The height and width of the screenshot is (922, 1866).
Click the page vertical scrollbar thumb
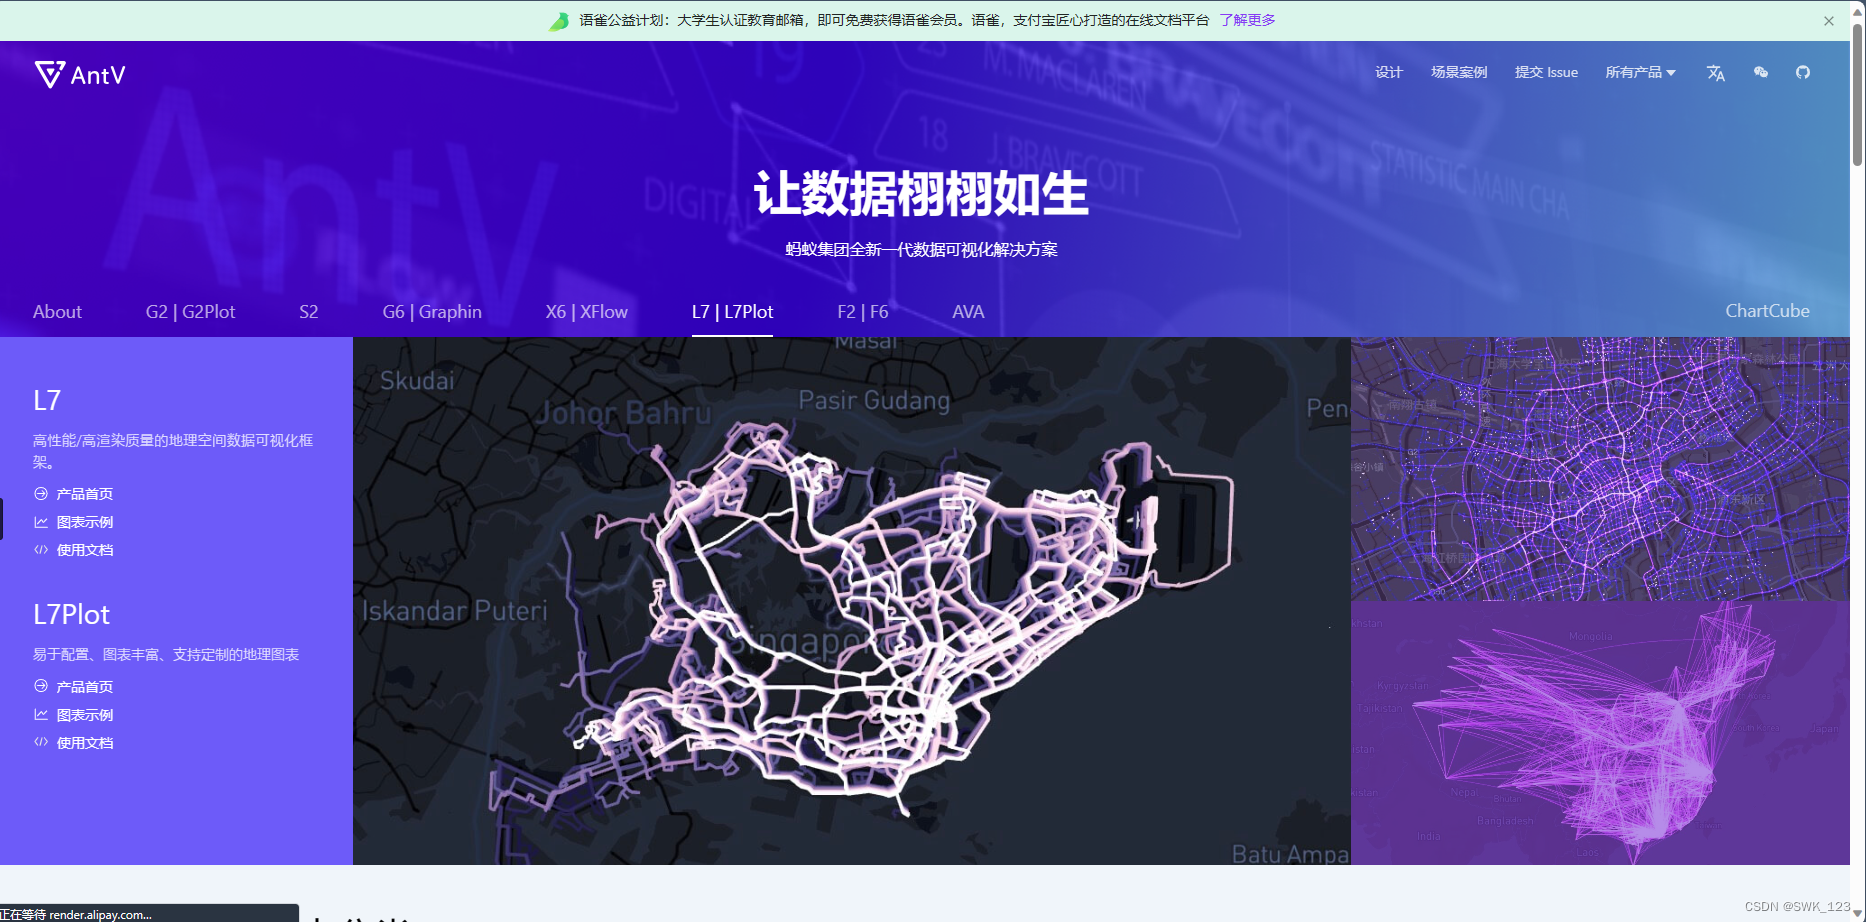point(1858,95)
